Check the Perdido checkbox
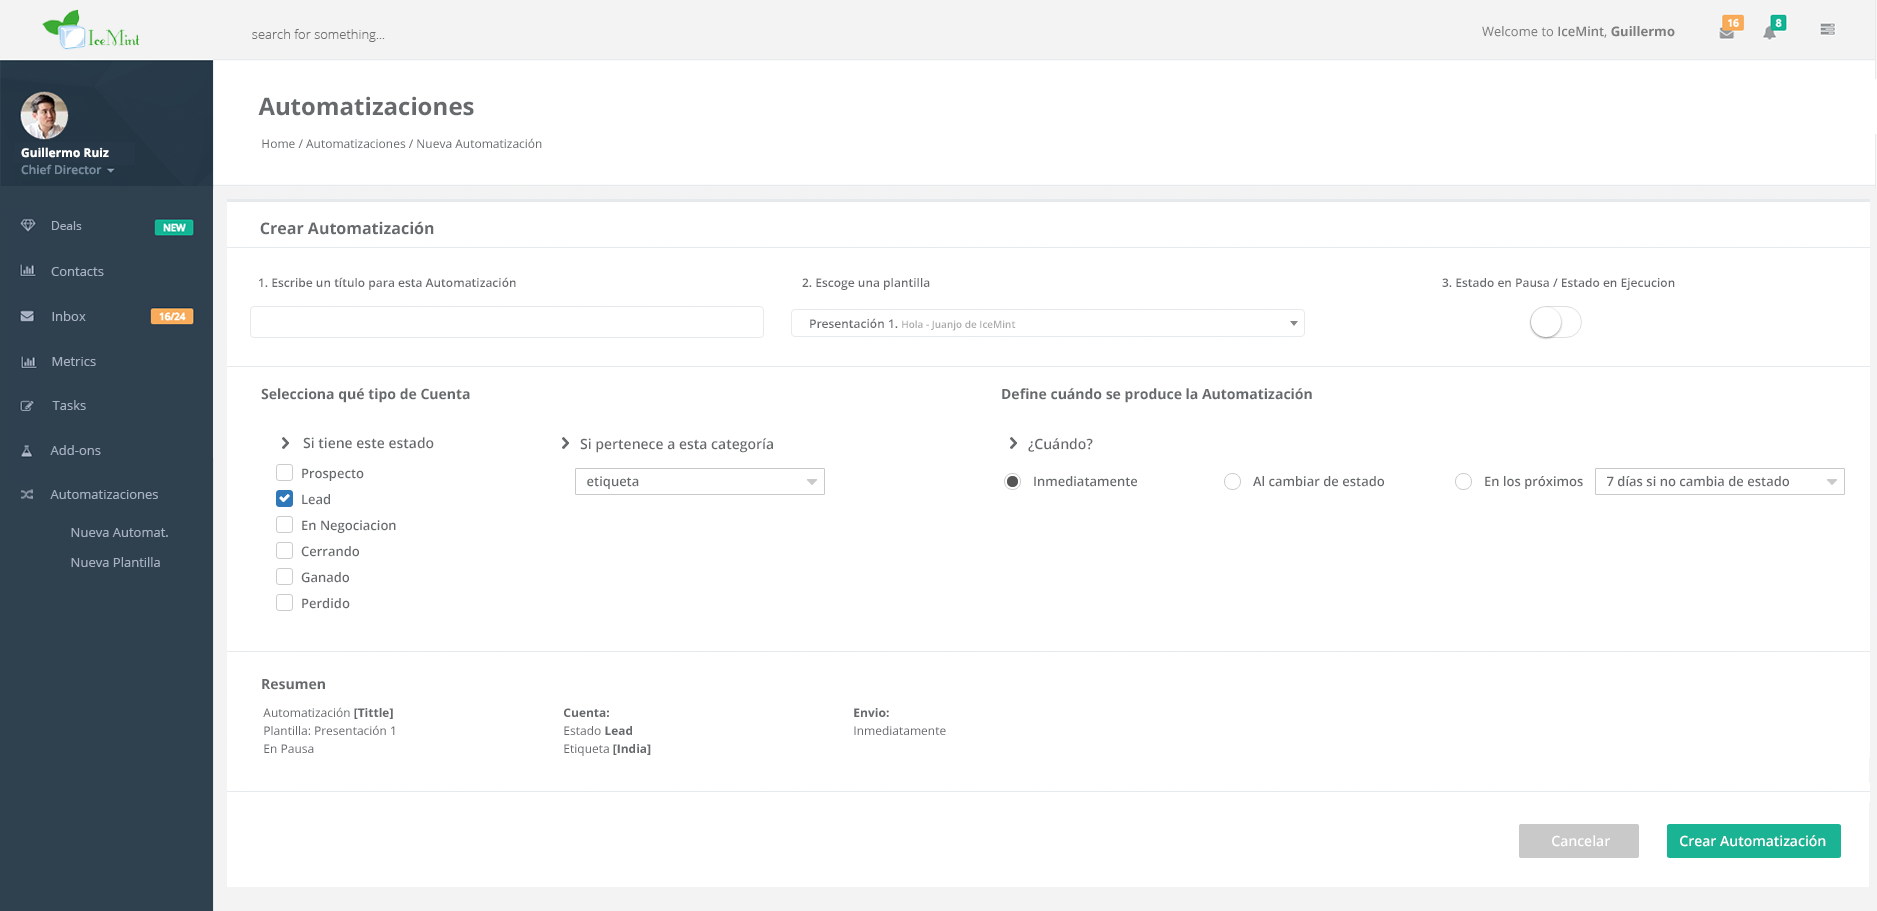The width and height of the screenshot is (1877, 911). [285, 603]
